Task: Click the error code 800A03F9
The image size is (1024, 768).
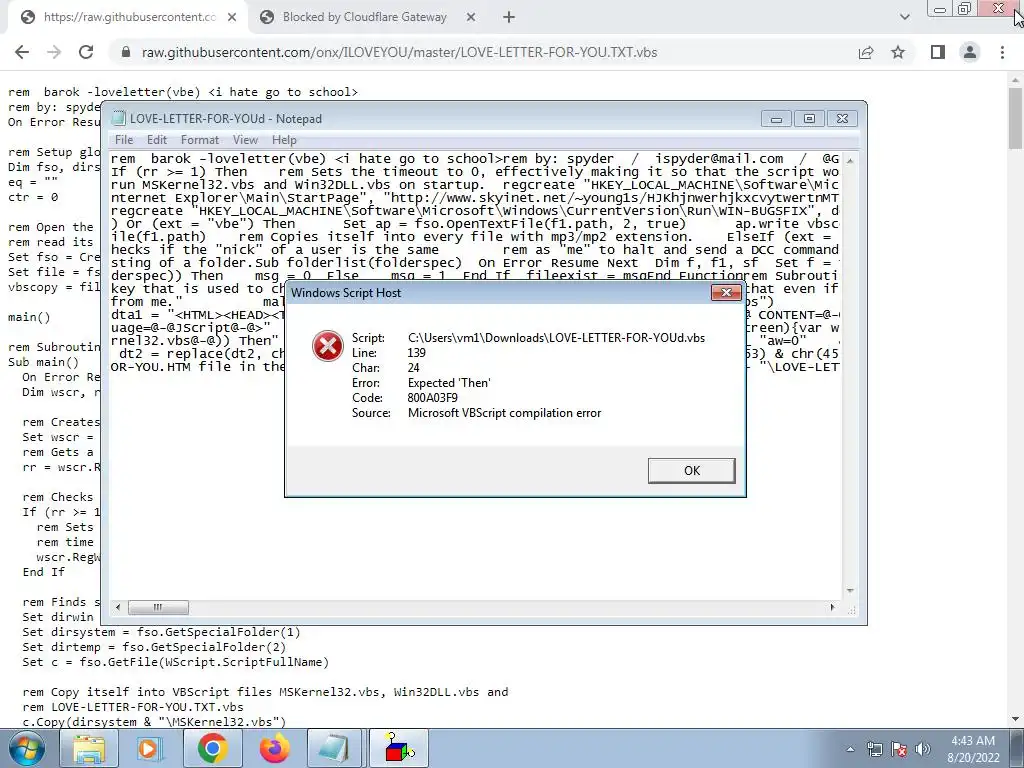Action: click(432, 398)
